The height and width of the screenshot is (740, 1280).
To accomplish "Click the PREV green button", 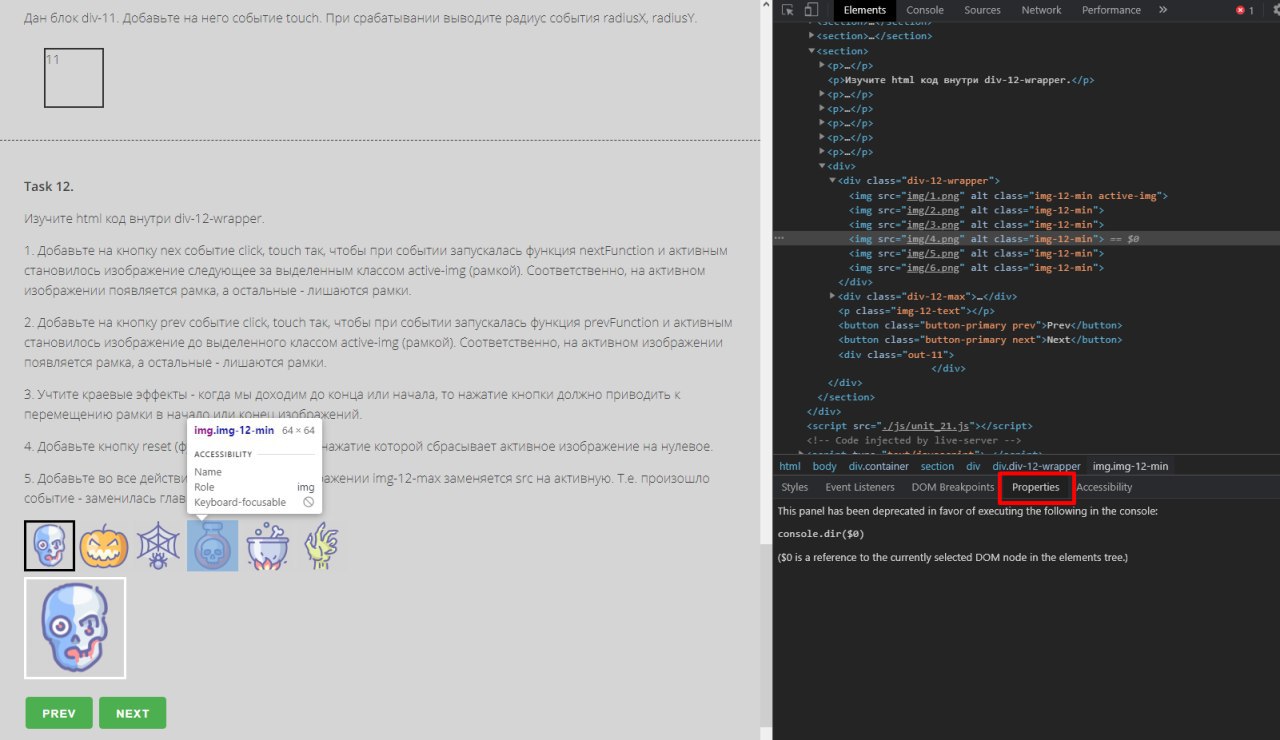I will click(59, 713).
